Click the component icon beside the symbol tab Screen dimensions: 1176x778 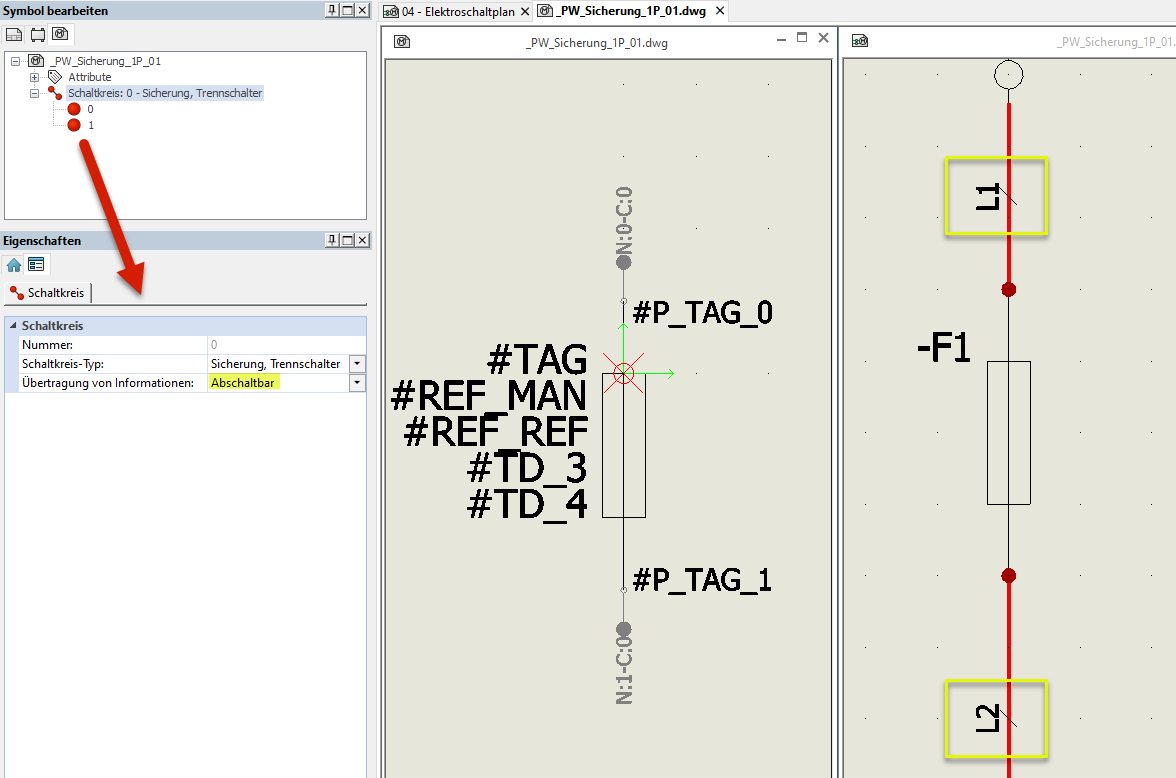click(37, 34)
